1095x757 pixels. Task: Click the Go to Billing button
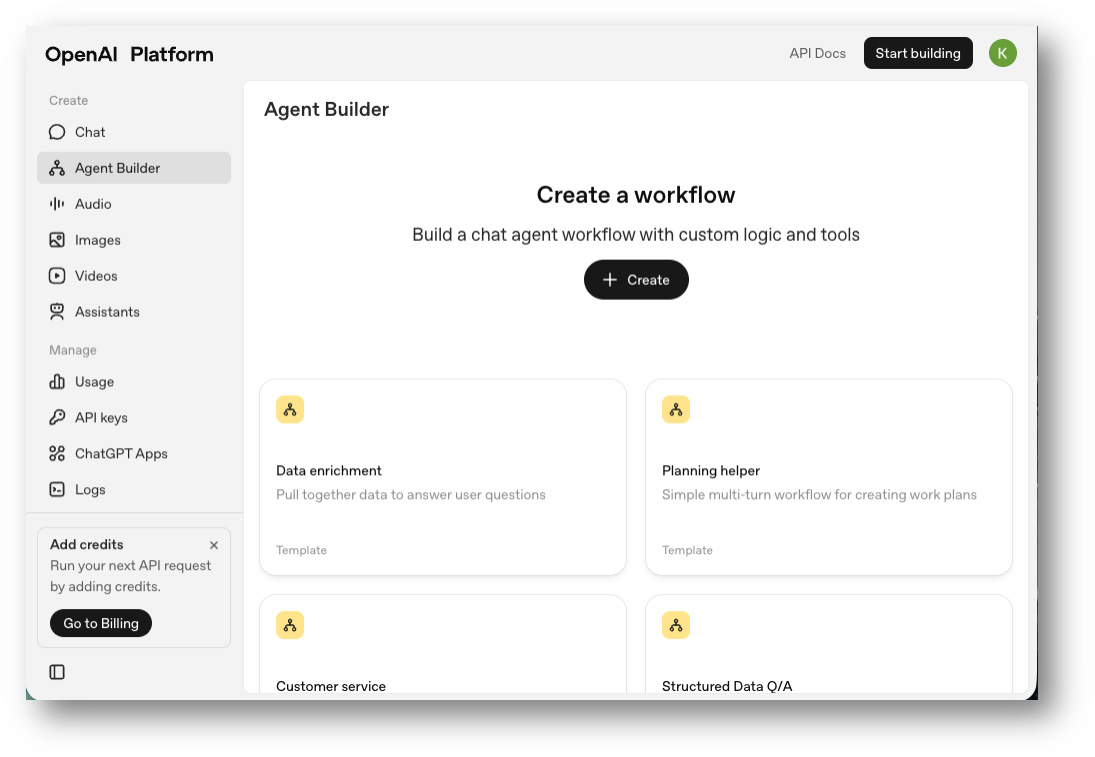pyautogui.click(x=101, y=623)
